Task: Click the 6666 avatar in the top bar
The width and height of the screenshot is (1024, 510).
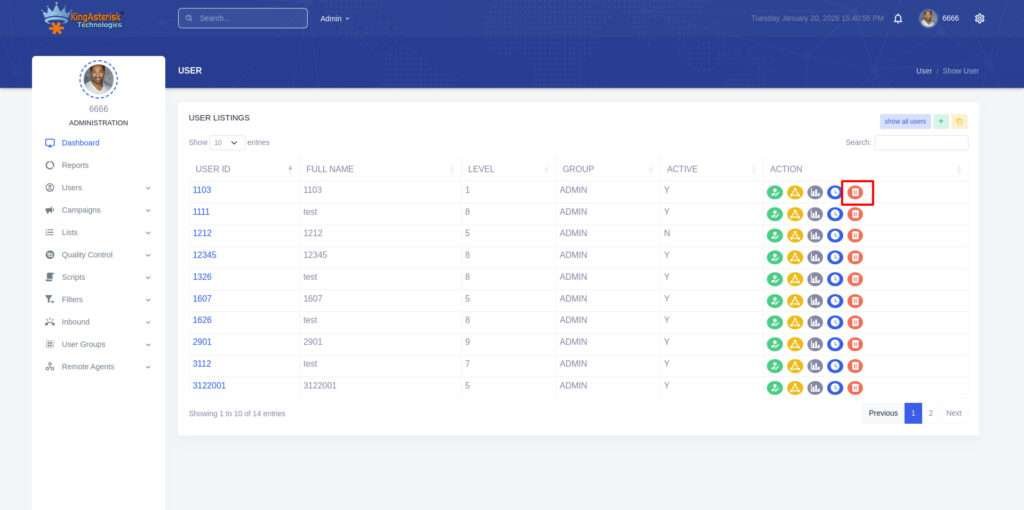Action: pos(928,18)
